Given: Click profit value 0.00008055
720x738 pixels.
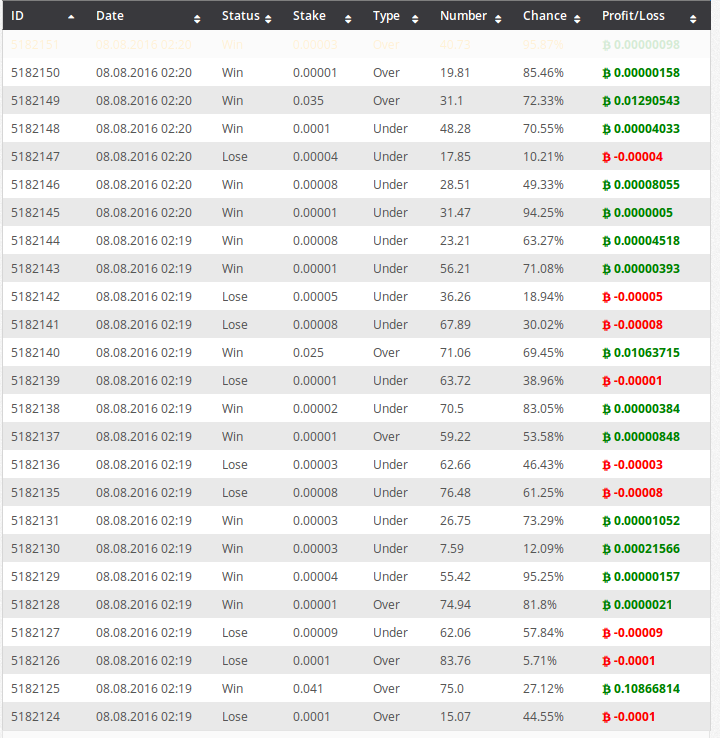Looking at the screenshot, I should 647,185.
